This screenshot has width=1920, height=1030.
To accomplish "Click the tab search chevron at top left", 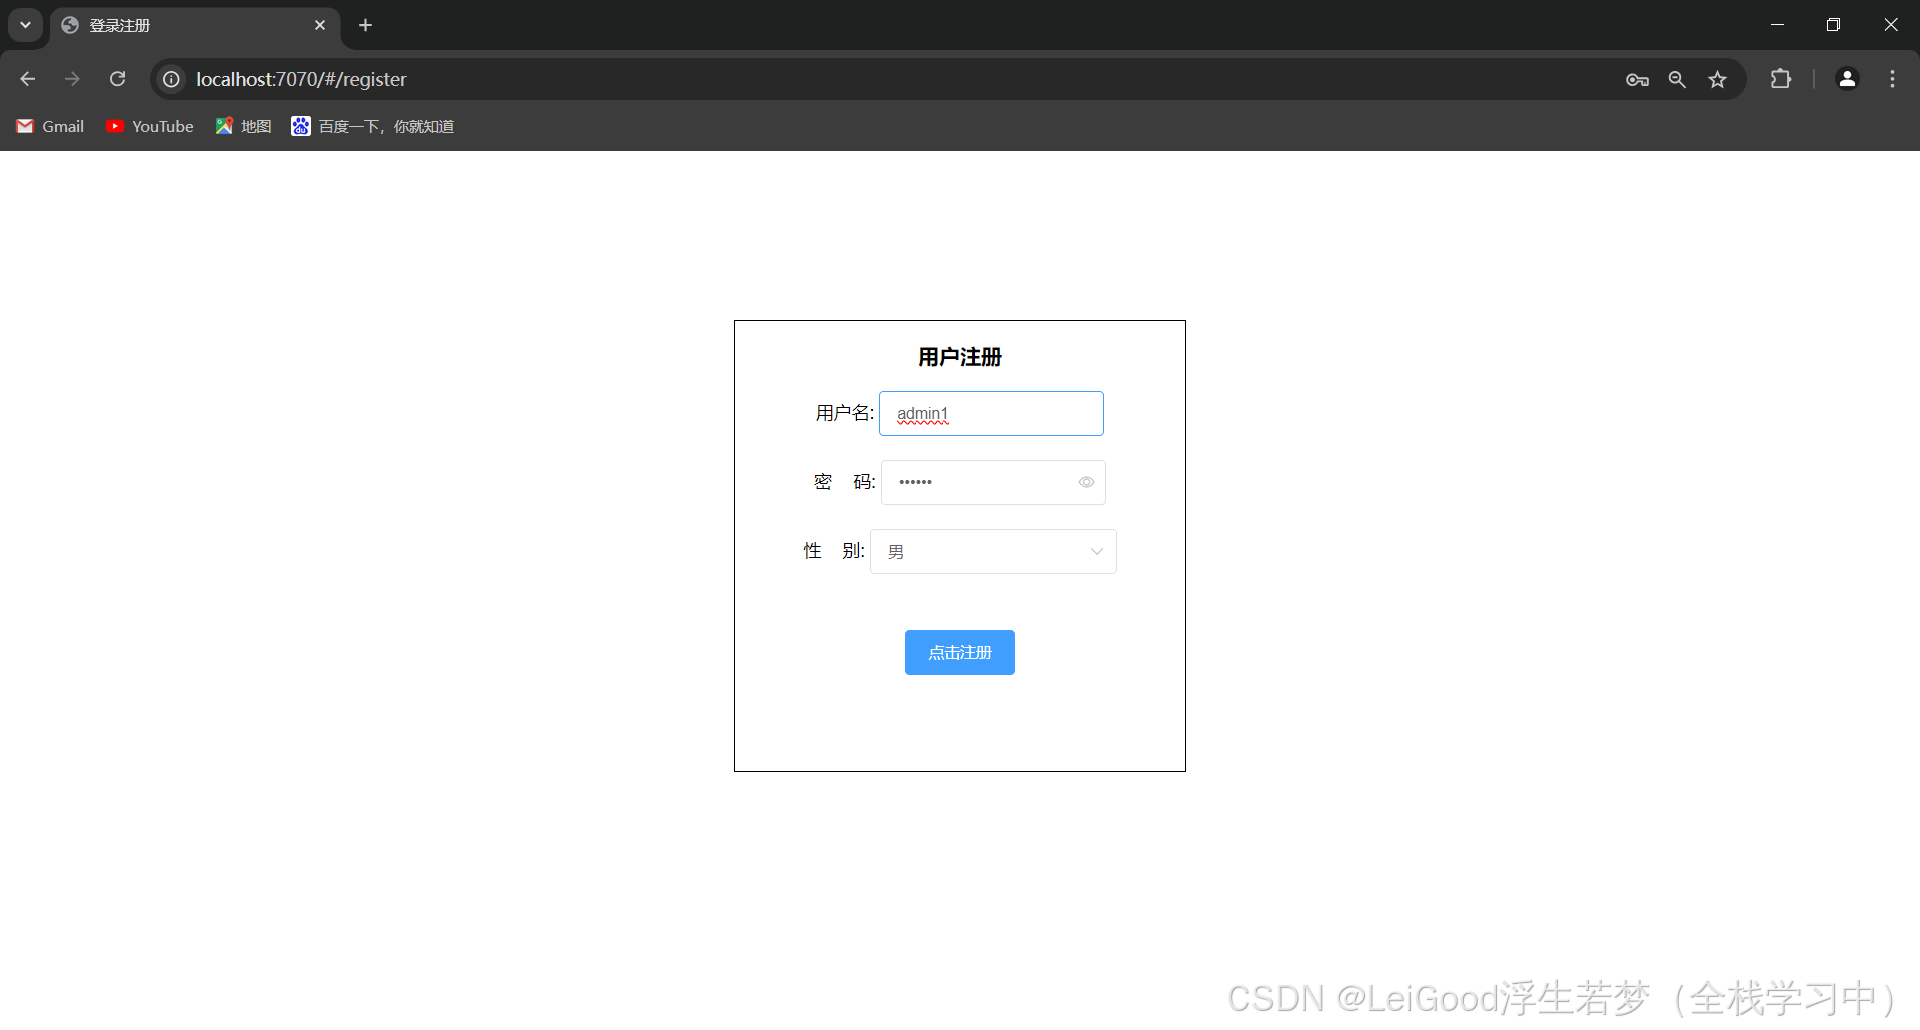I will pyautogui.click(x=25, y=25).
